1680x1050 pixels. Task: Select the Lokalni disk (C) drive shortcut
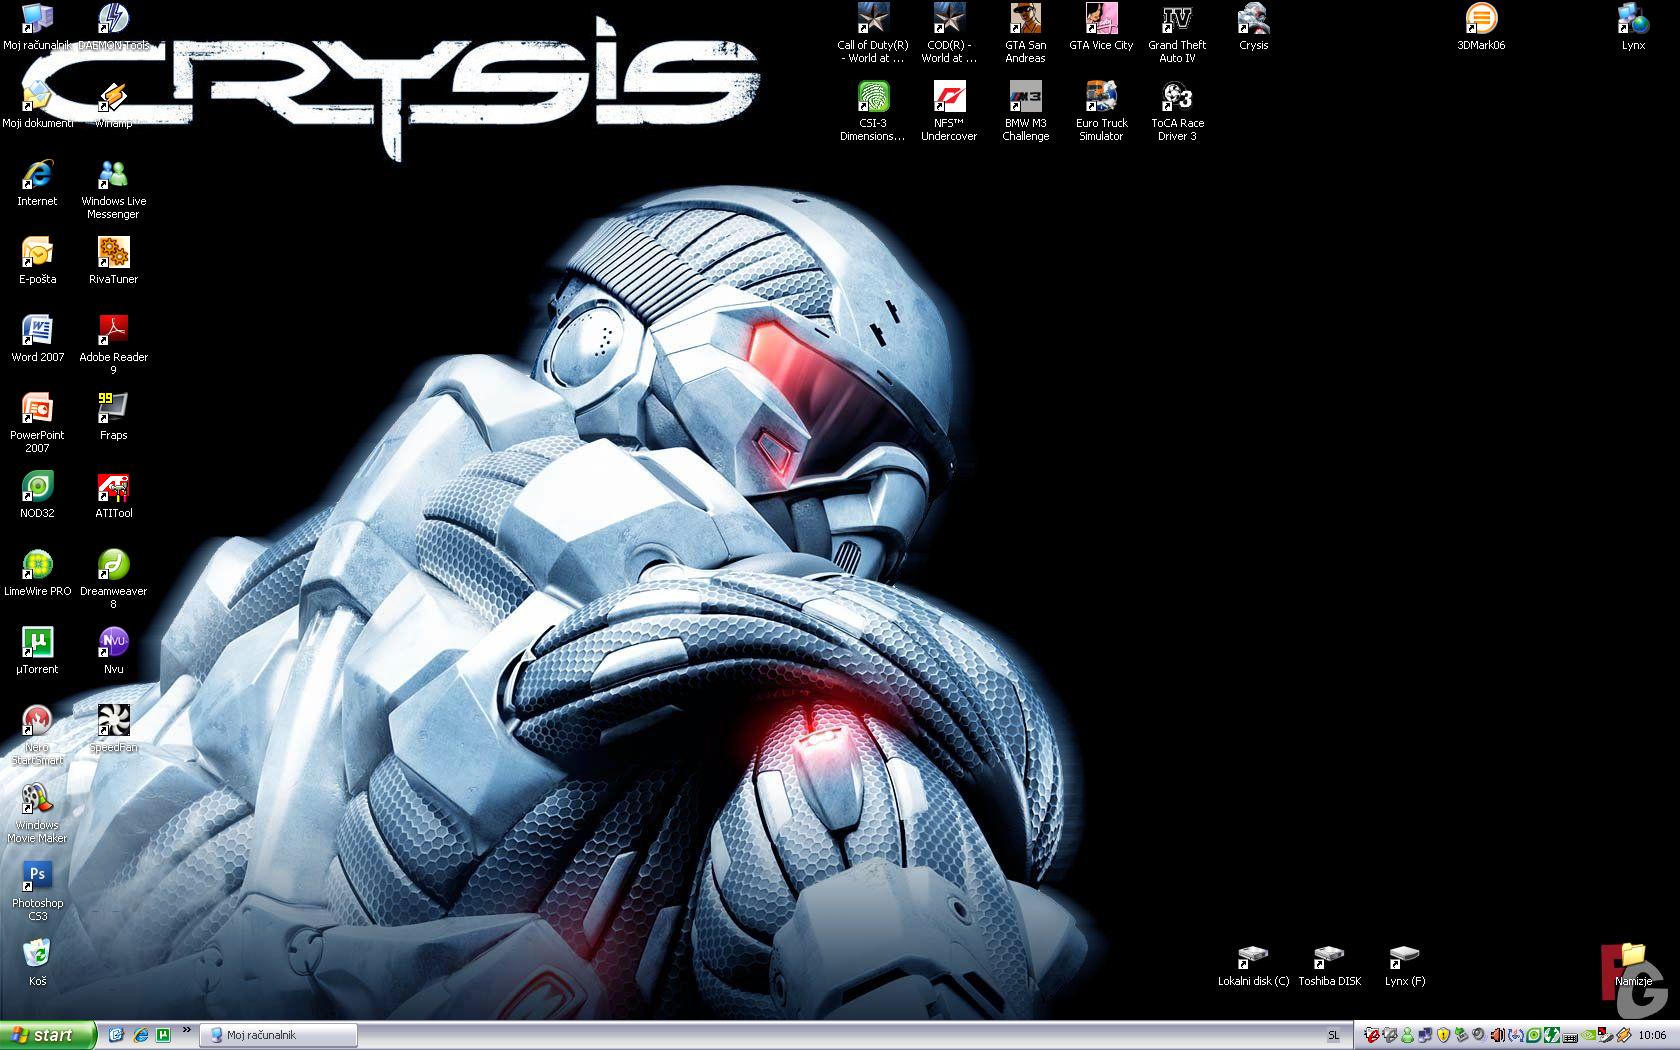(1253, 965)
